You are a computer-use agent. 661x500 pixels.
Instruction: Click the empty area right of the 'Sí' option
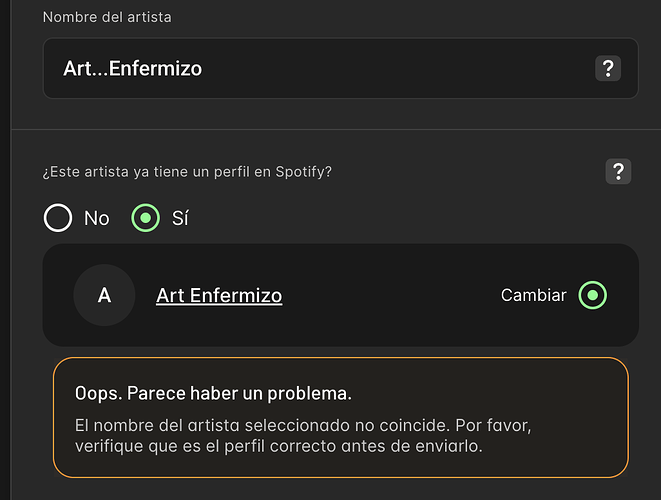(400, 217)
